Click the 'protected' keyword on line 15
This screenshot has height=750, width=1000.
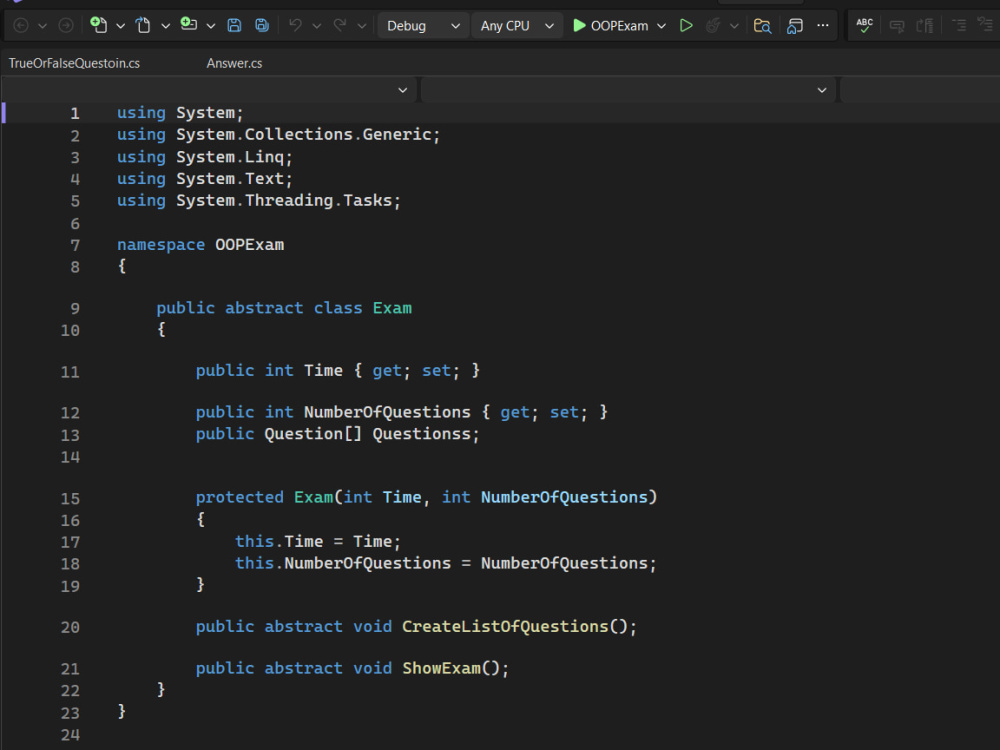(239, 497)
